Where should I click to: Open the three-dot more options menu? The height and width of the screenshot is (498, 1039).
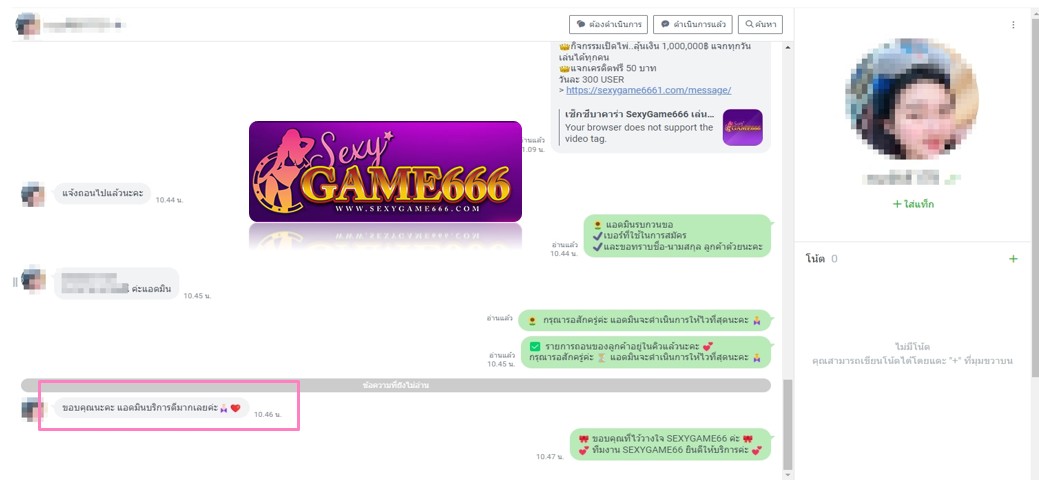(1012, 25)
